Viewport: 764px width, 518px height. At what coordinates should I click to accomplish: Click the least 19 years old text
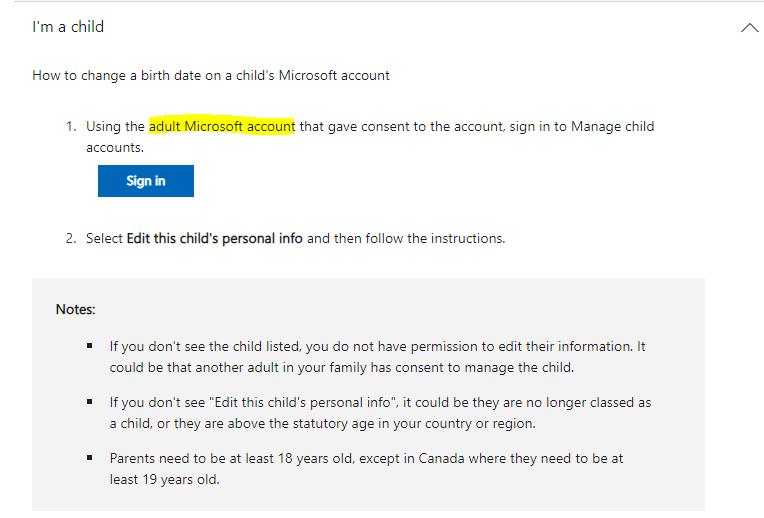point(164,480)
